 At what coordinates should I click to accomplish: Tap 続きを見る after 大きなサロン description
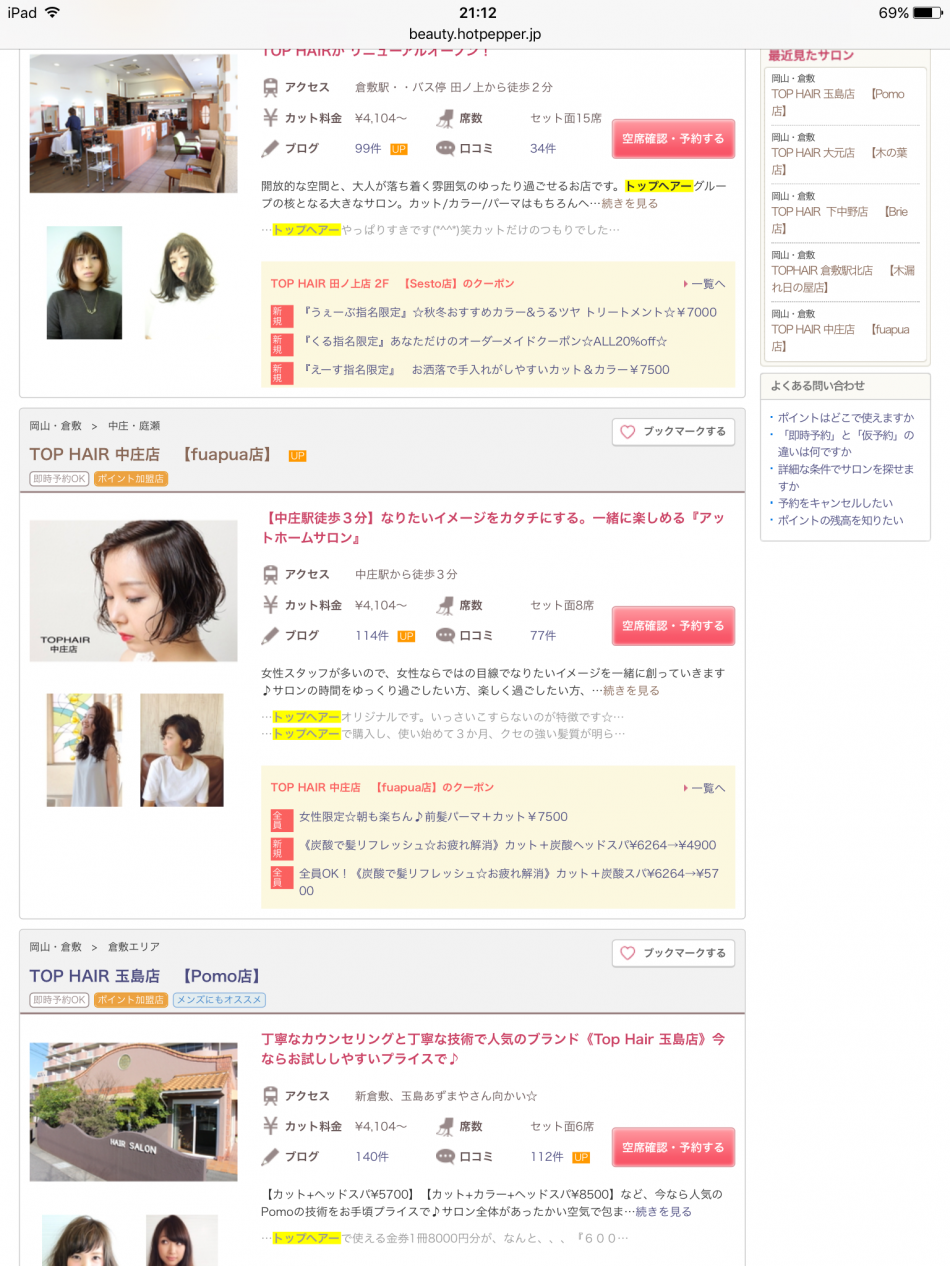coord(630,204)
